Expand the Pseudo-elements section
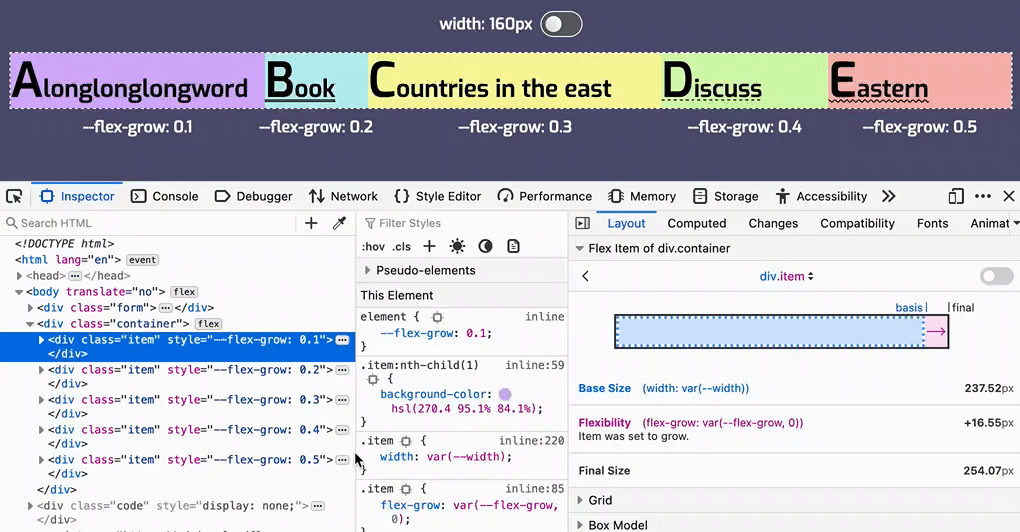This screenshot has width=1020, height=532. [x=368, y=270]
